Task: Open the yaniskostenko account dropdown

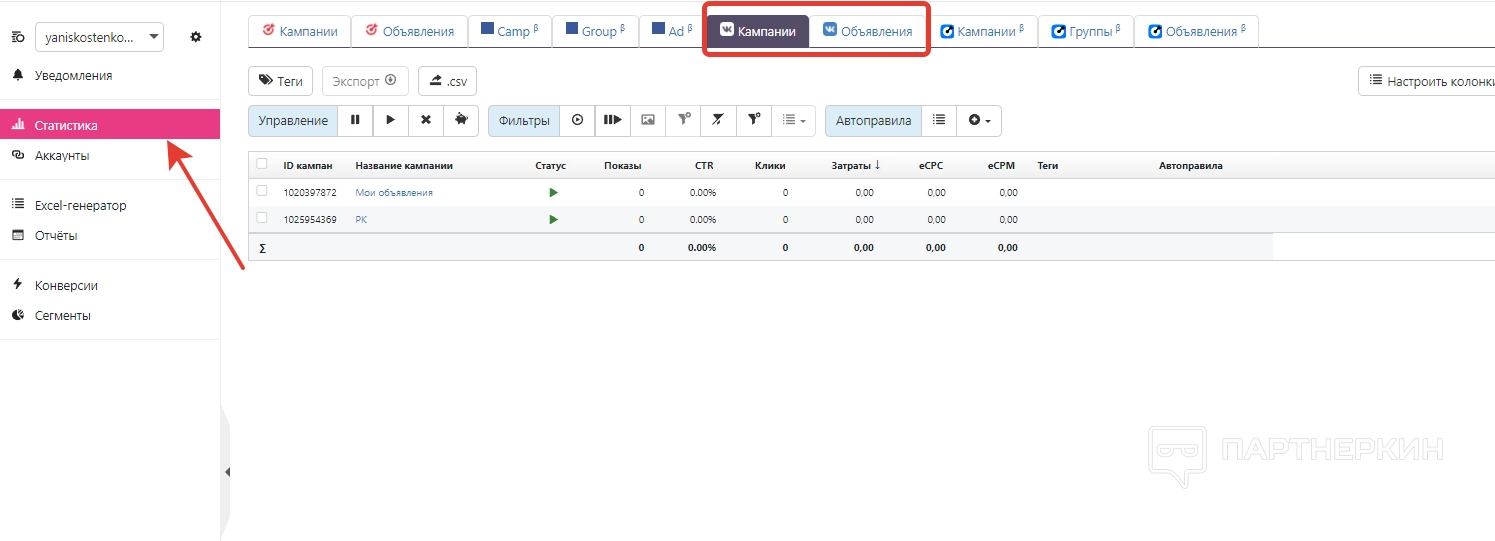Action: (x=99, y=37)
